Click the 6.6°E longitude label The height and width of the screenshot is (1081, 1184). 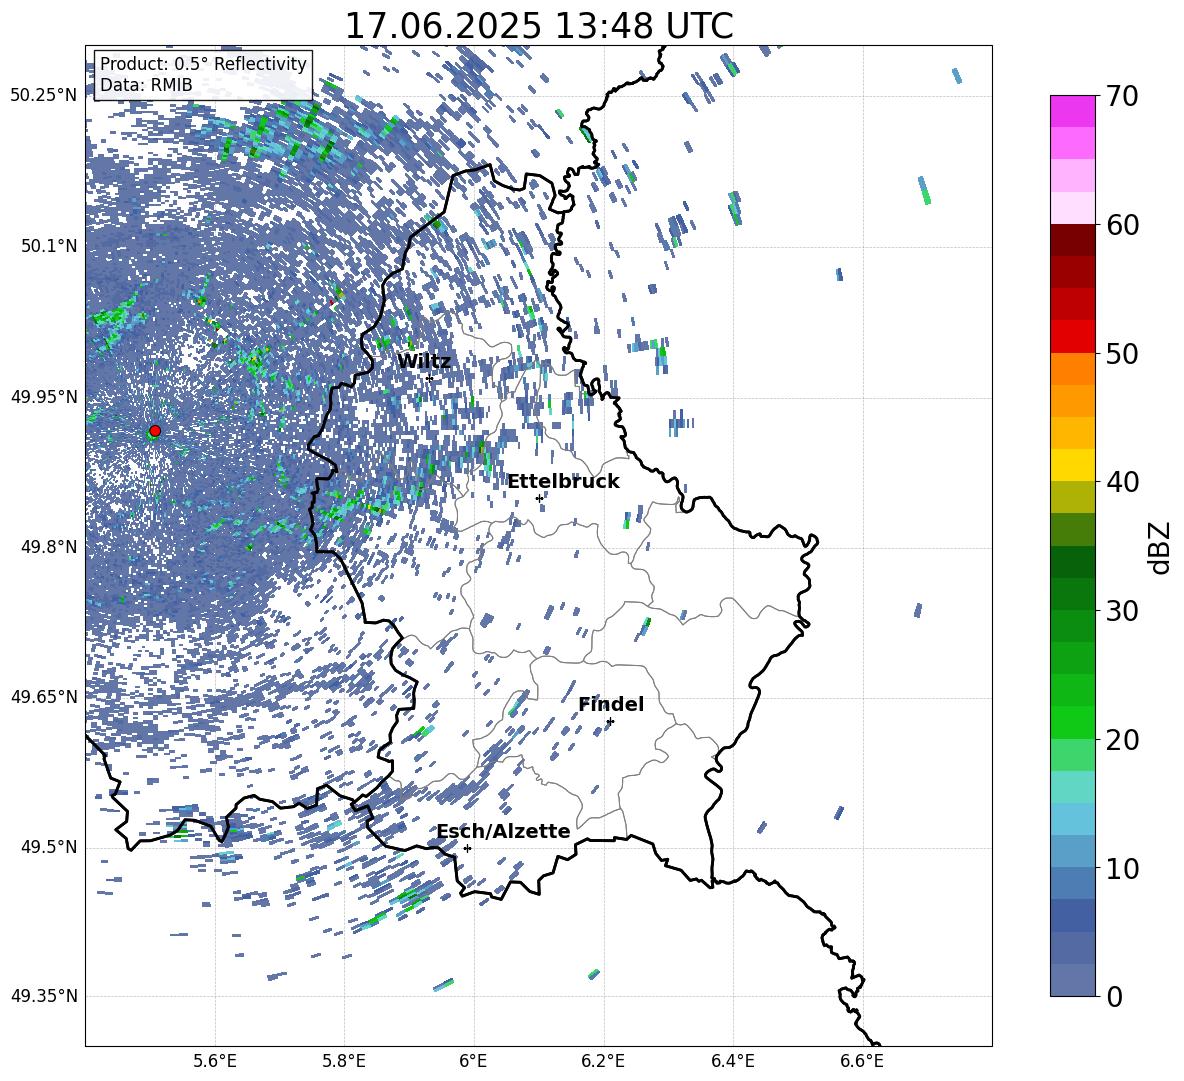(x=862, y=1062)
